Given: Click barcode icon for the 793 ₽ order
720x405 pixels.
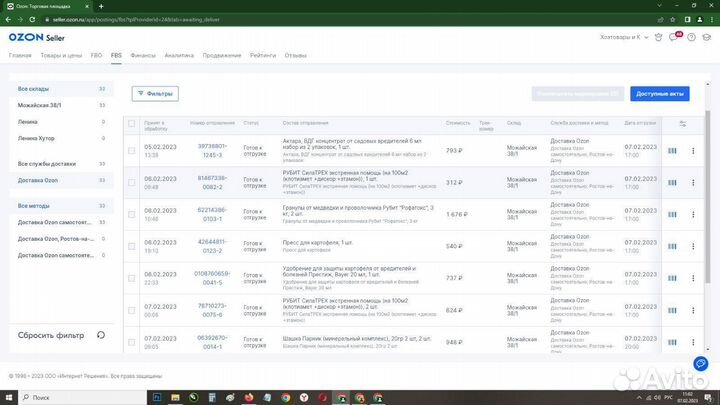Looking at the screenshot, I should (672, 151).
